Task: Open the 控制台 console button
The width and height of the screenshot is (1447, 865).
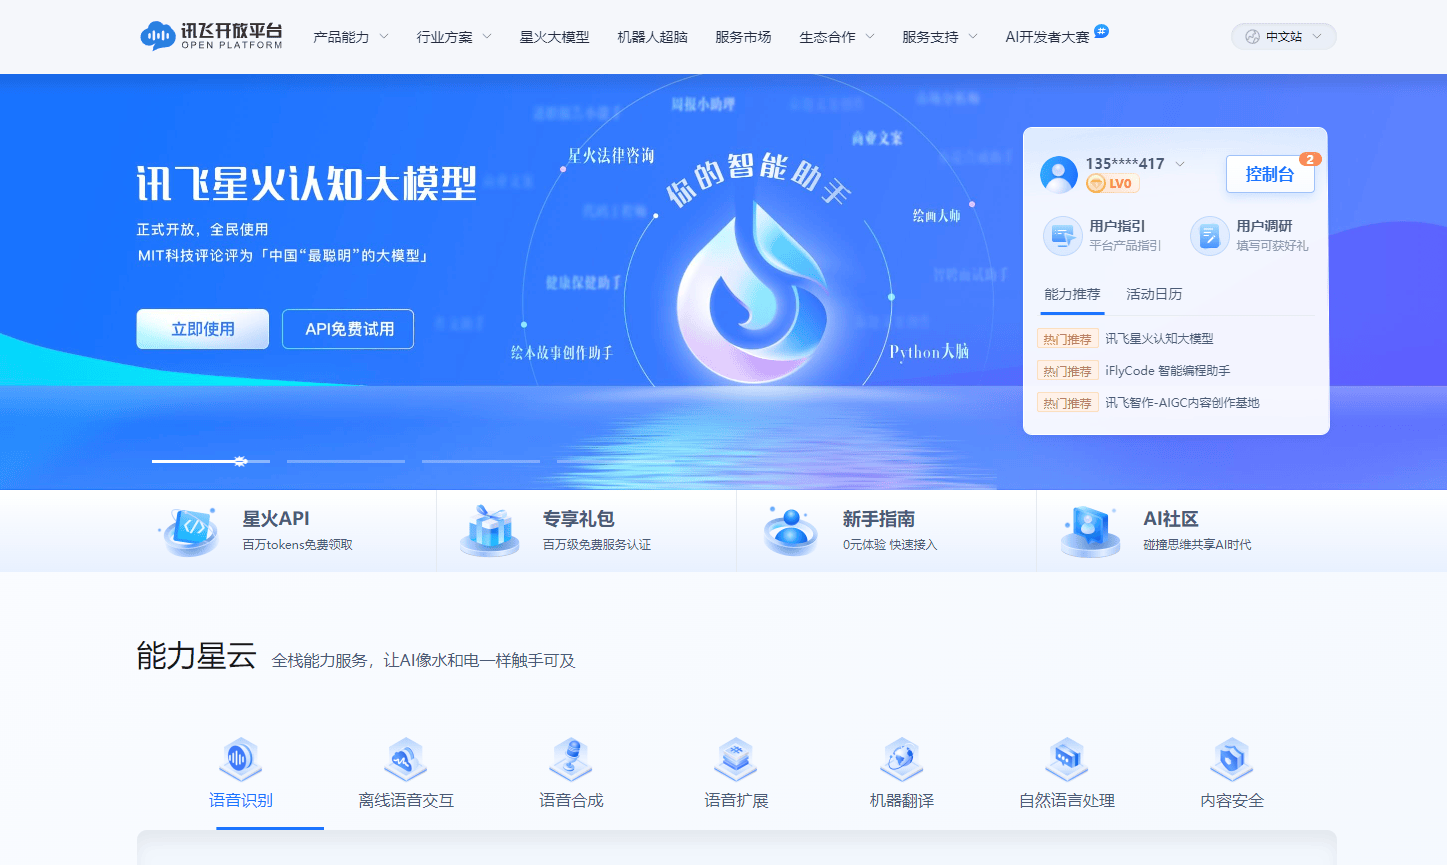Action: [1270, 174]
